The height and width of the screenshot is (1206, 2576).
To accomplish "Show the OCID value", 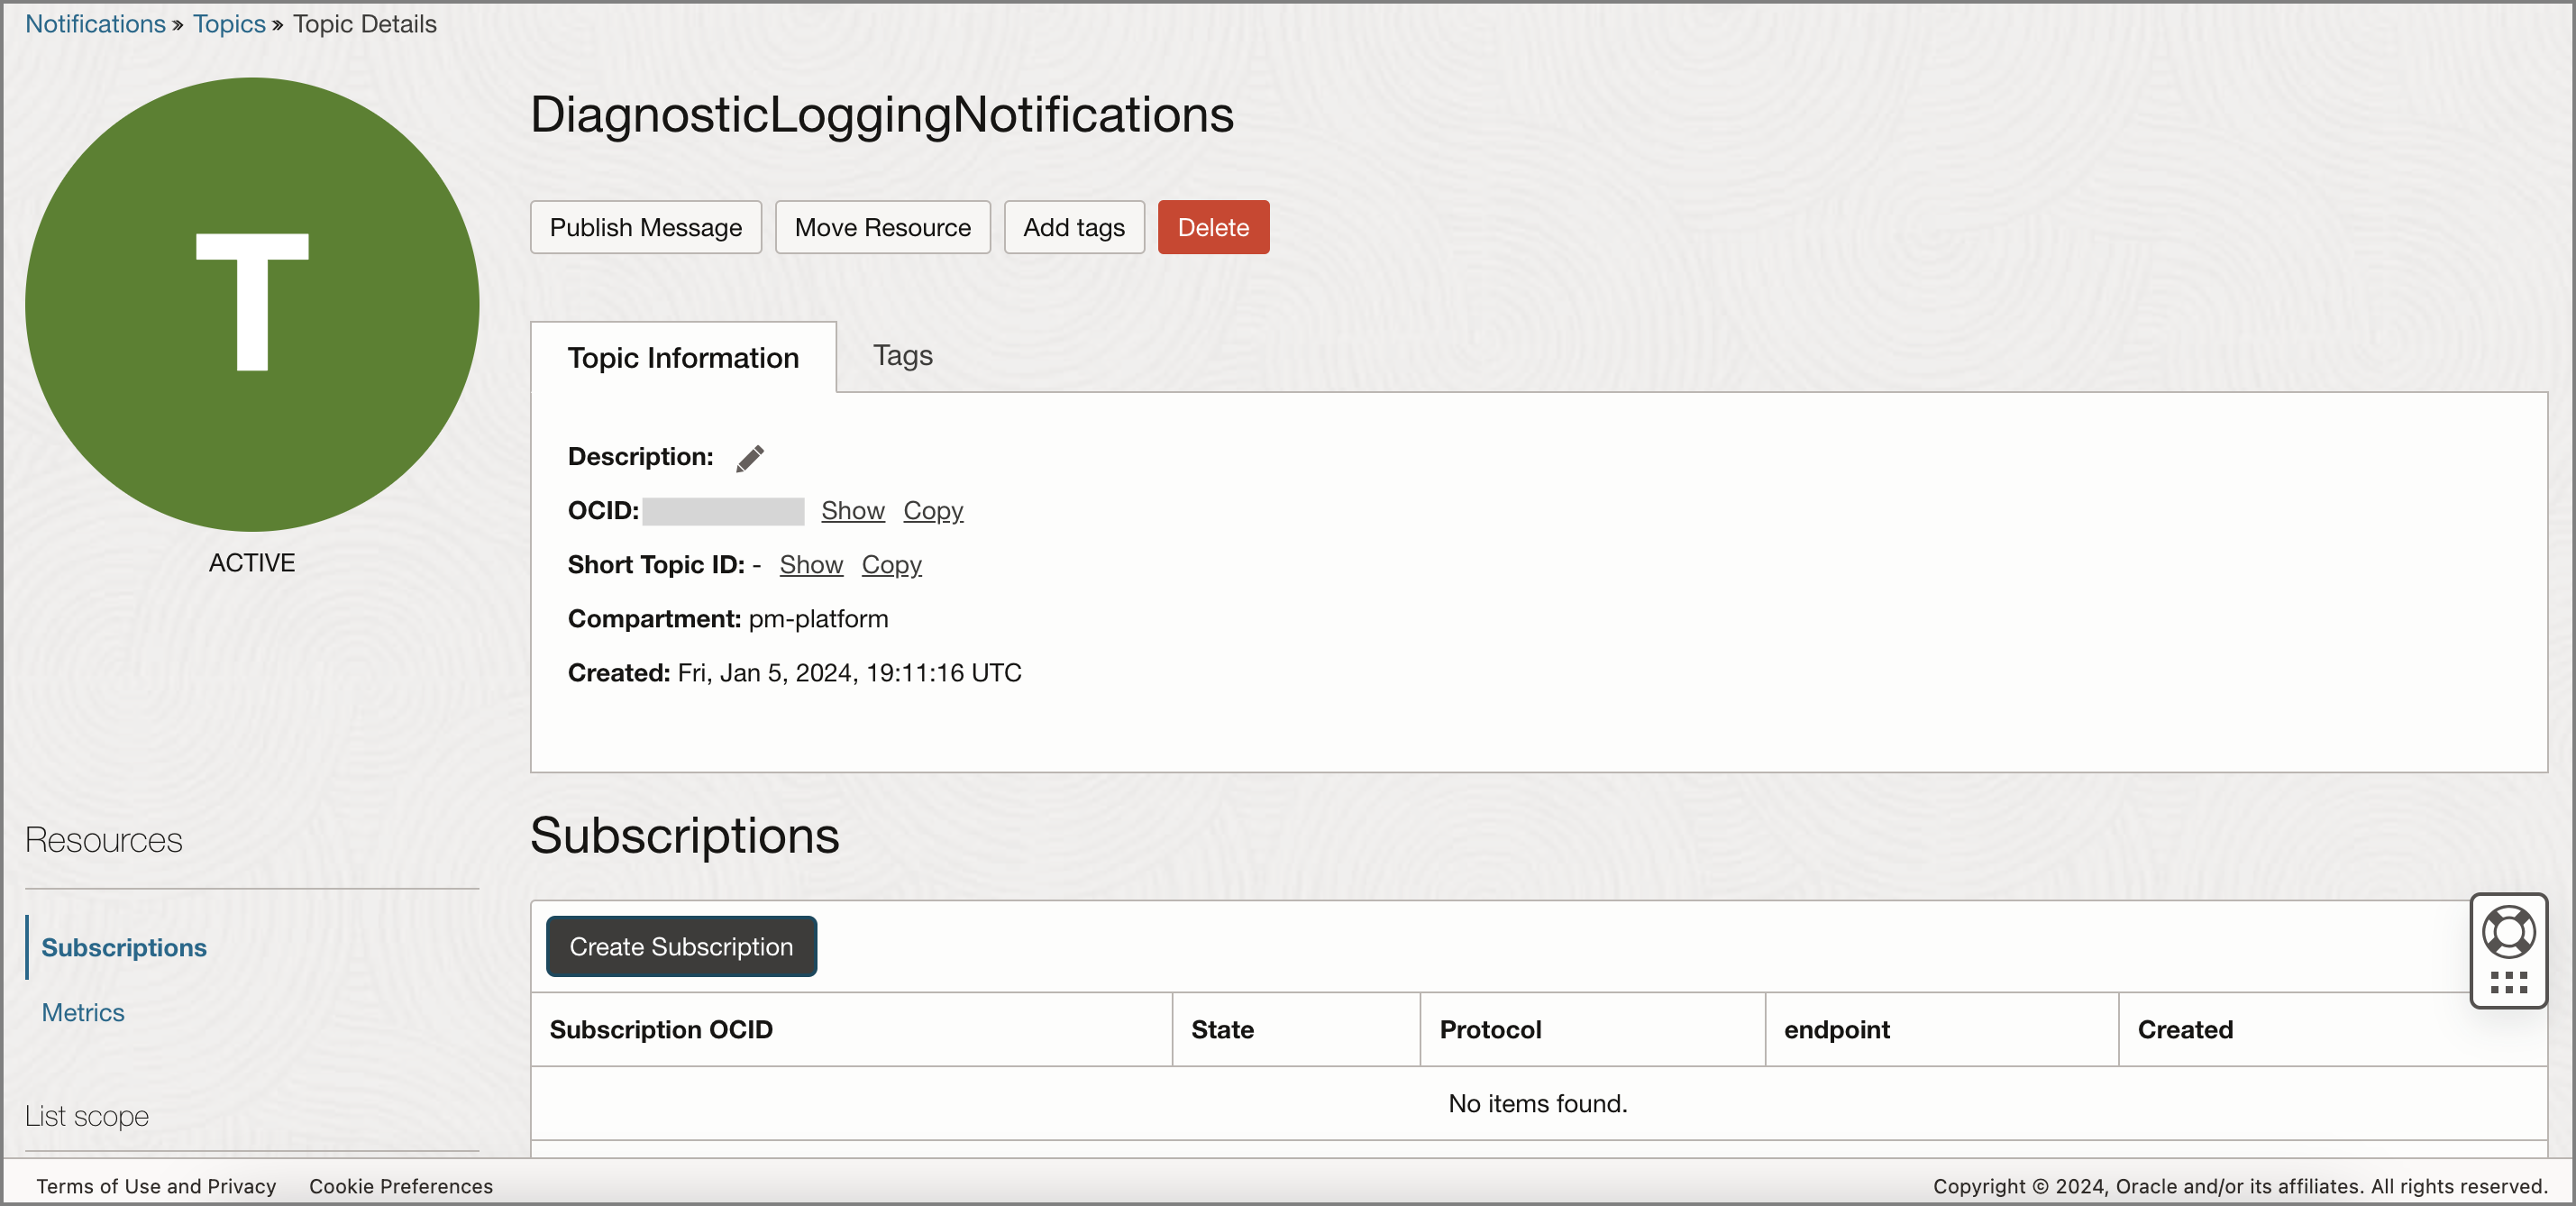I will pyautogui.click(x=852, y=510).
